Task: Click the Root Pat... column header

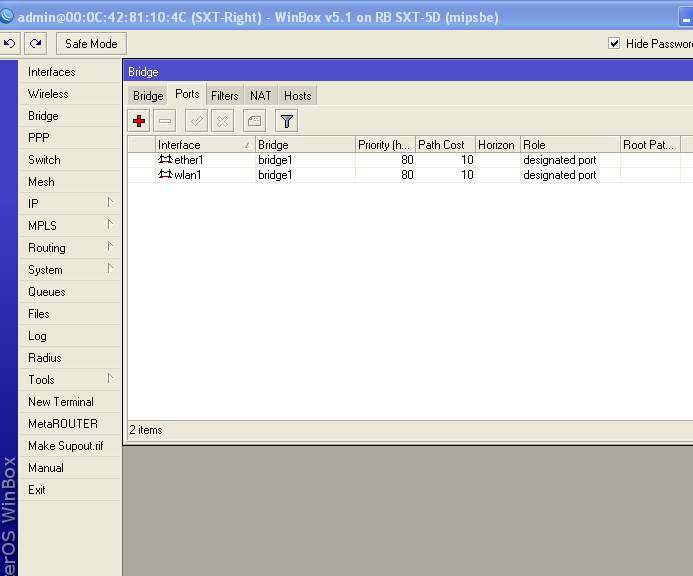Action: point(650,145)
